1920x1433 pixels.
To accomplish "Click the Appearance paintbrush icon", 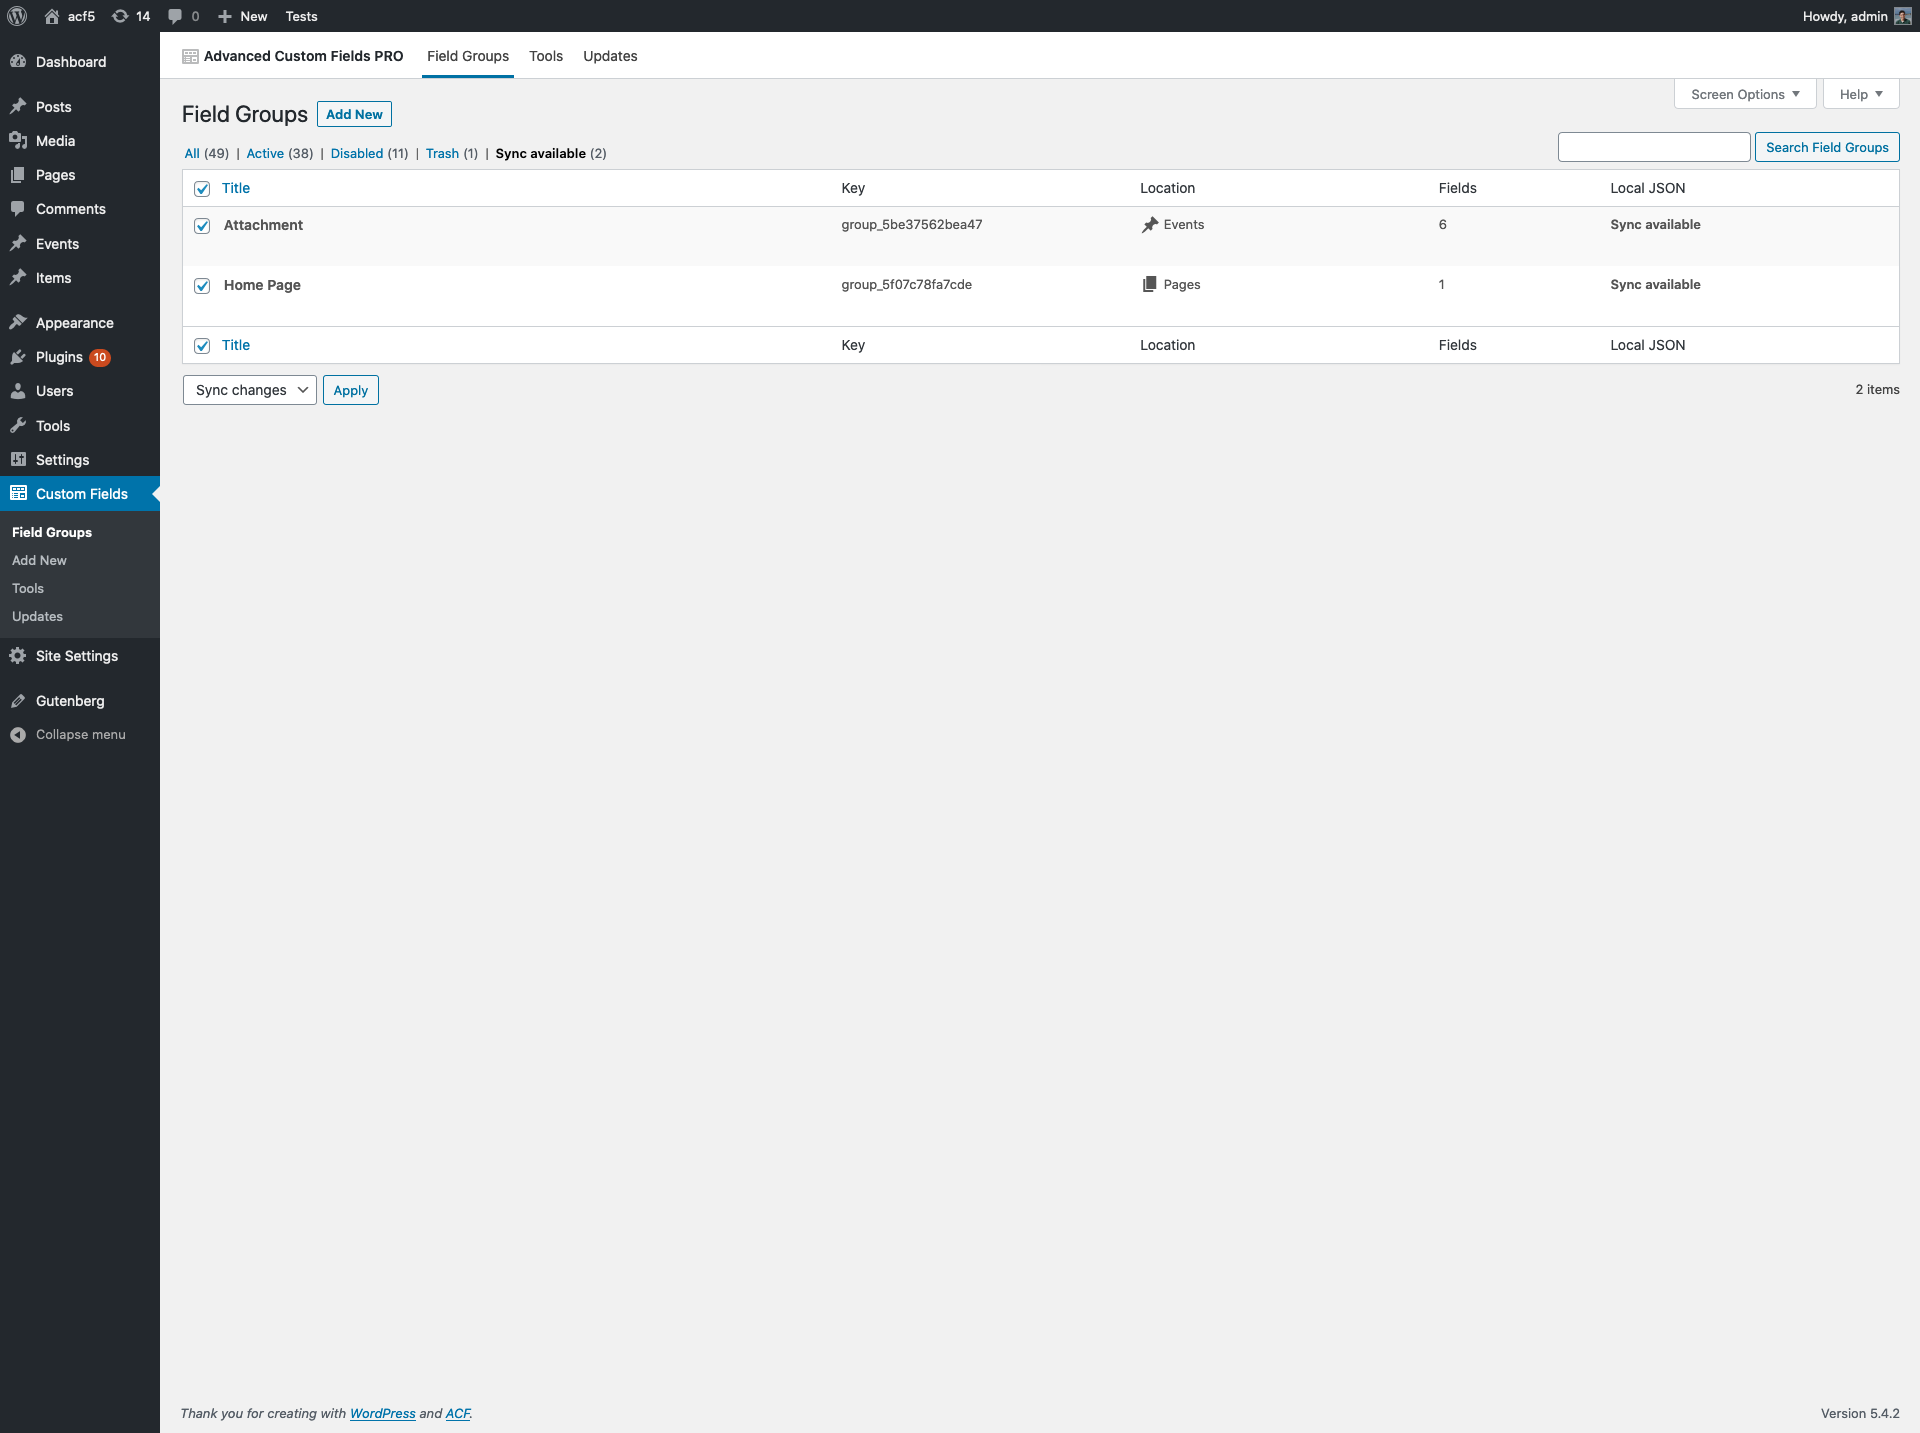I will [18, 323].
